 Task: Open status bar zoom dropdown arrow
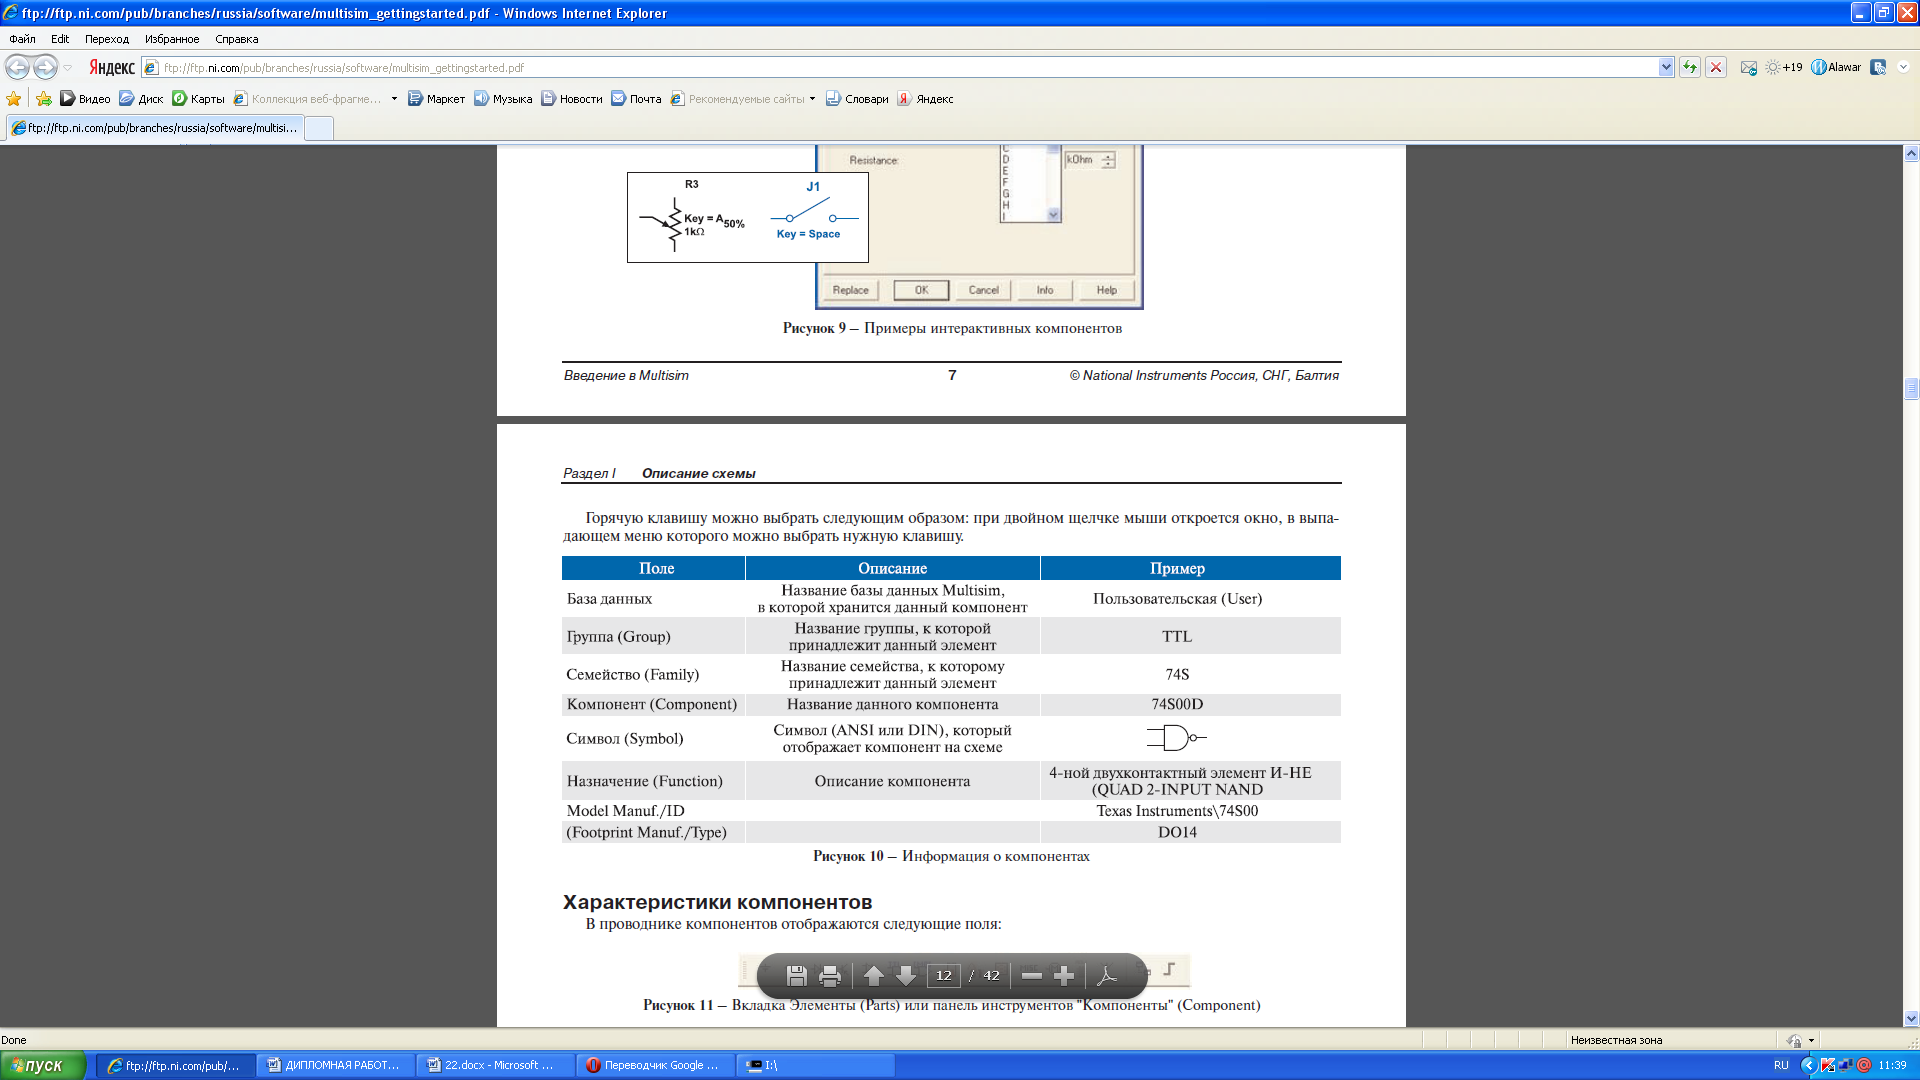click(x=1811, y=1040)
